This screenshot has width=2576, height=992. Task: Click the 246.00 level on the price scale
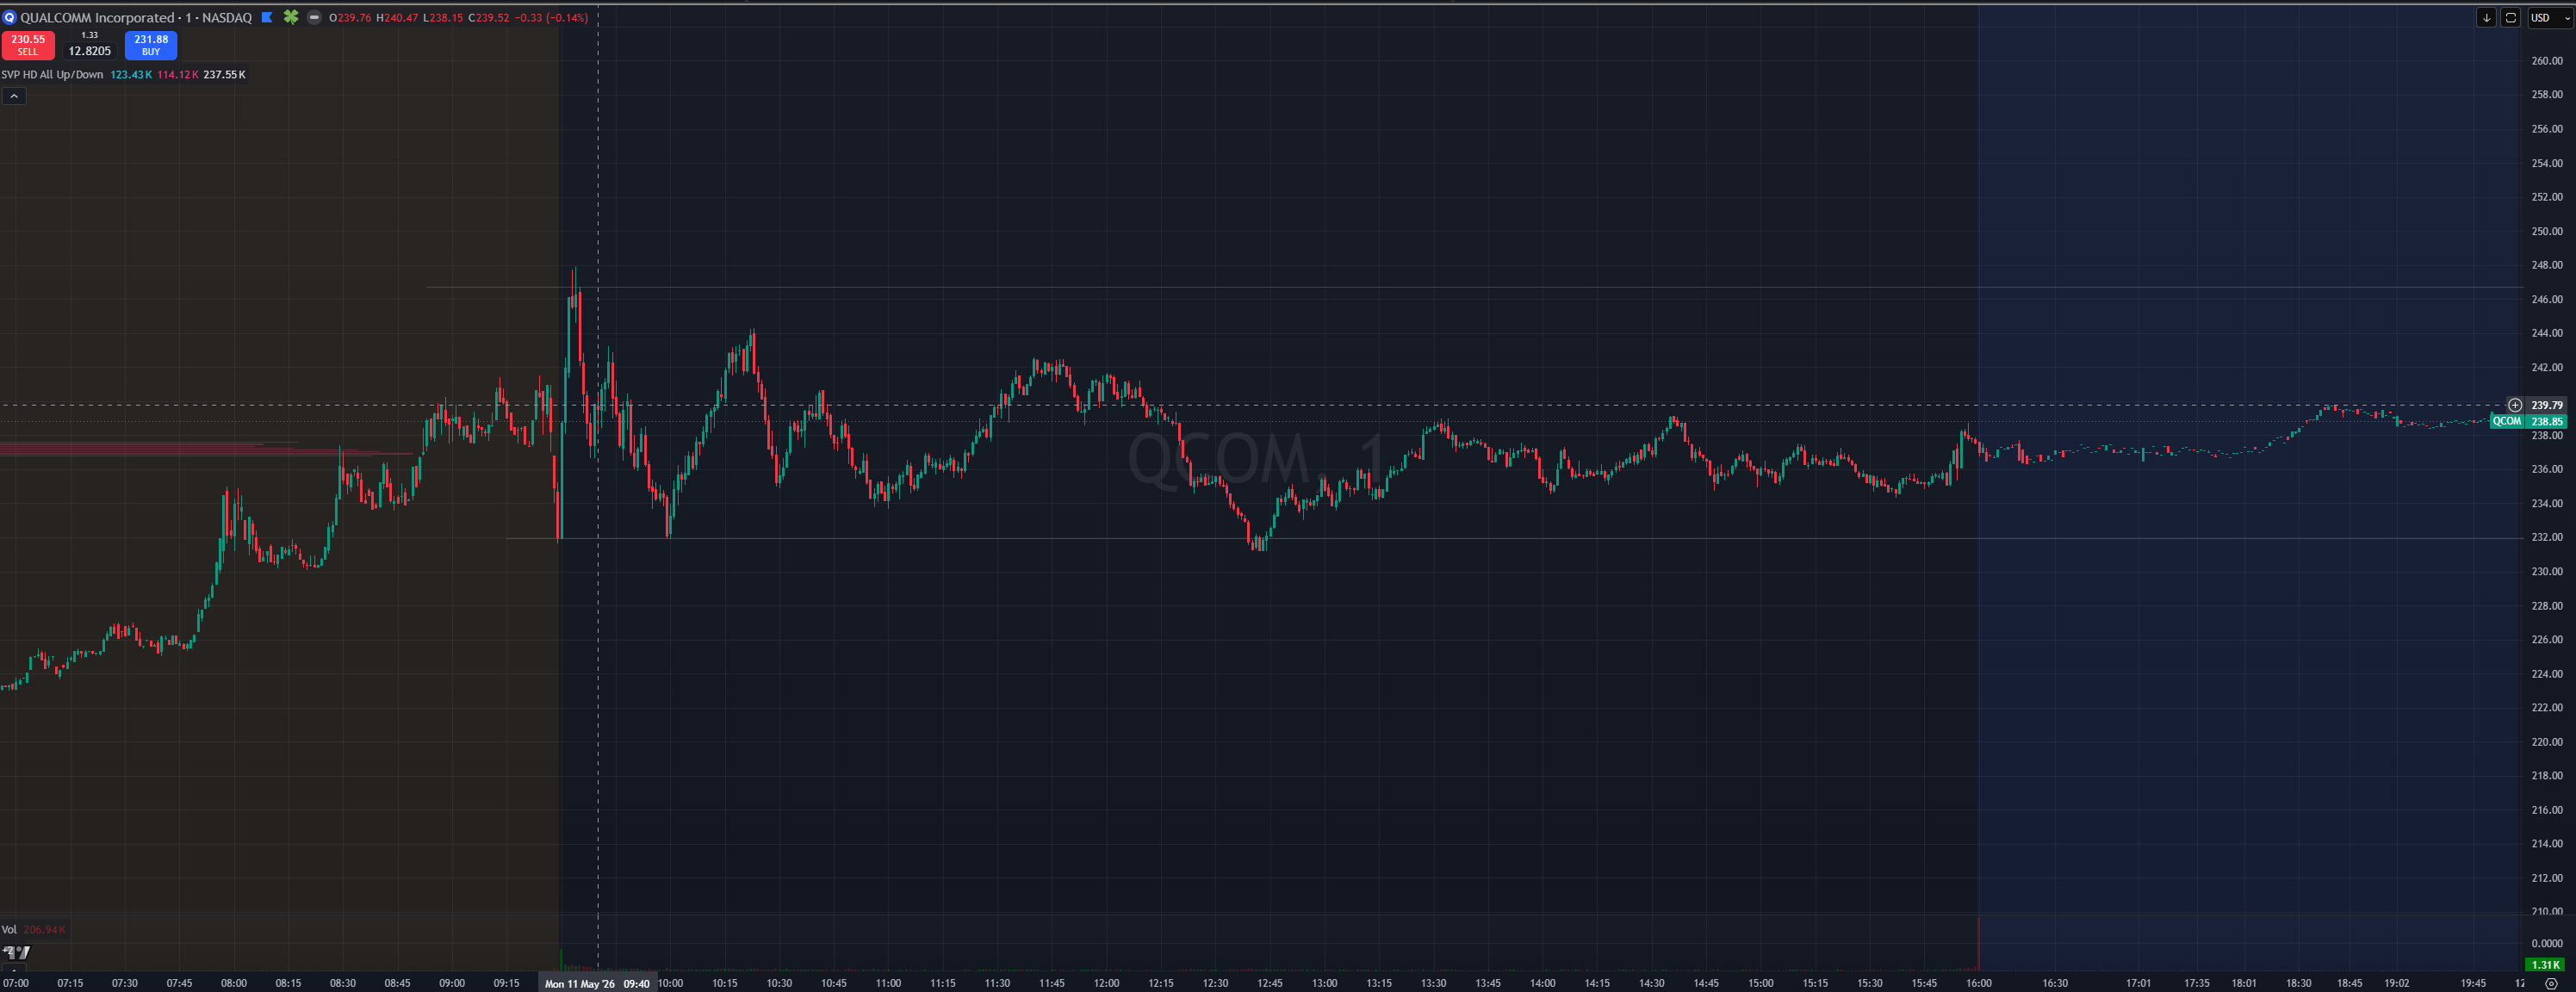point(2546,299)
